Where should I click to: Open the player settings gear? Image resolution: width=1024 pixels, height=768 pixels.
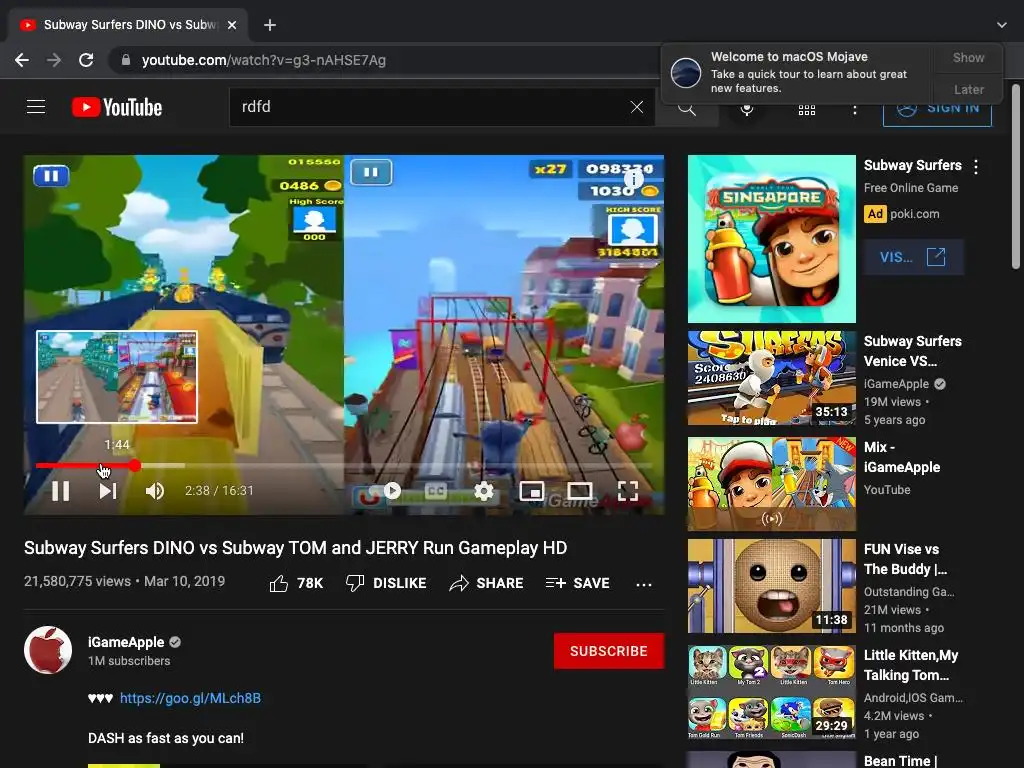point(483,490)
